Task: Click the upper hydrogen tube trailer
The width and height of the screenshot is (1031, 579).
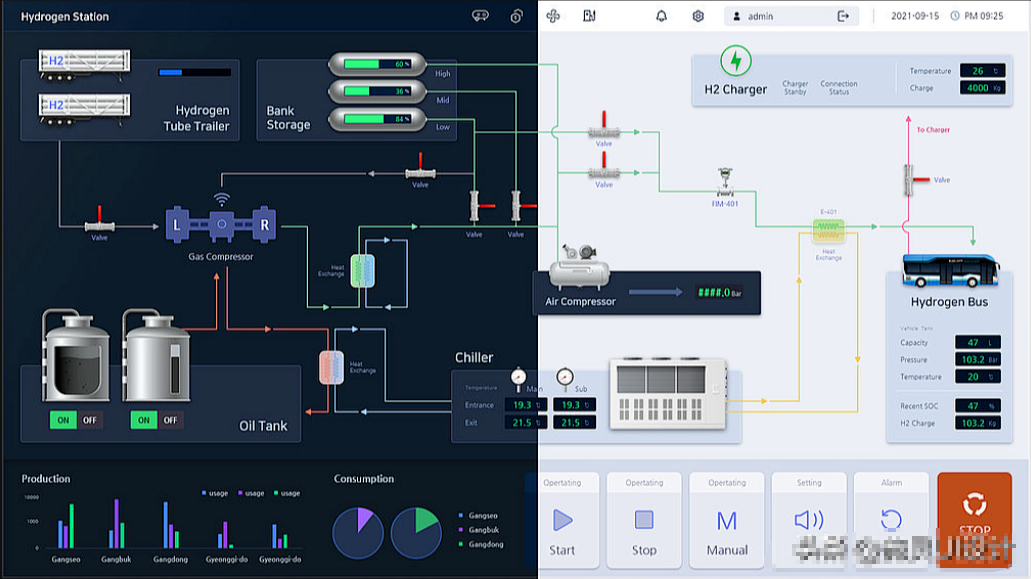Action: [84, 64]
